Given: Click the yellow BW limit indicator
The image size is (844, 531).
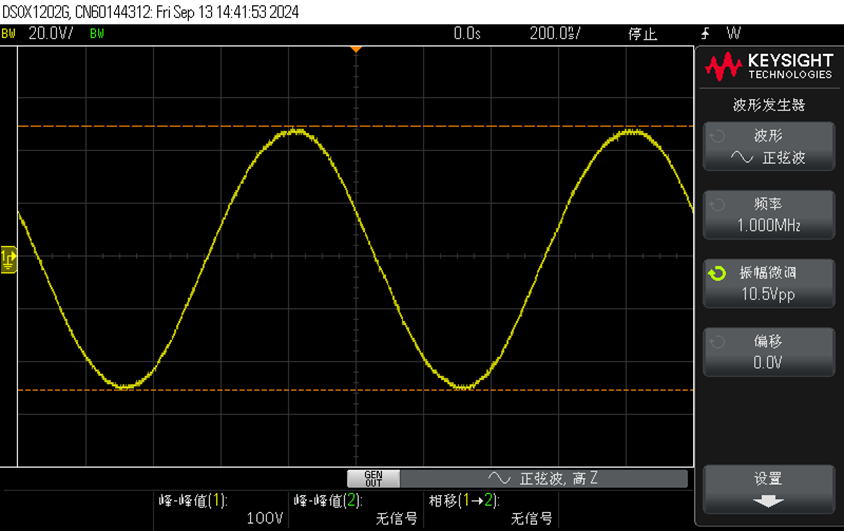Looking at the screenshot, I should (8, 33).
